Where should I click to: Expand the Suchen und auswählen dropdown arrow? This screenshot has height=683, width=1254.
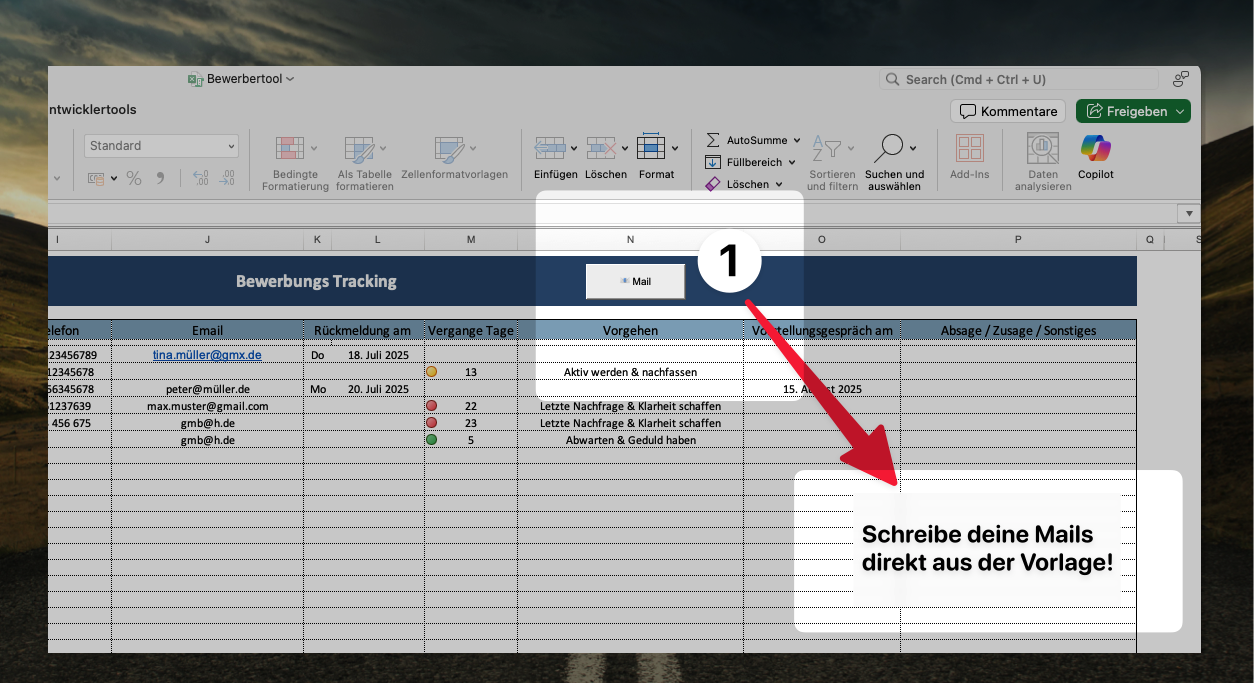coord(913,148)
